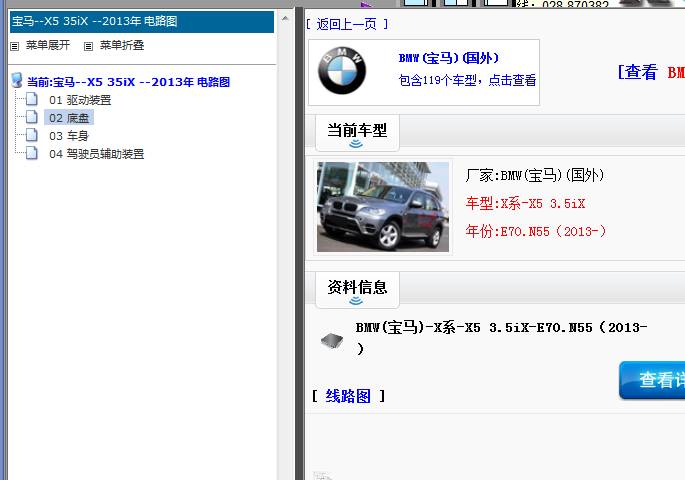Click the blue 查看详 button

point(652,380)
